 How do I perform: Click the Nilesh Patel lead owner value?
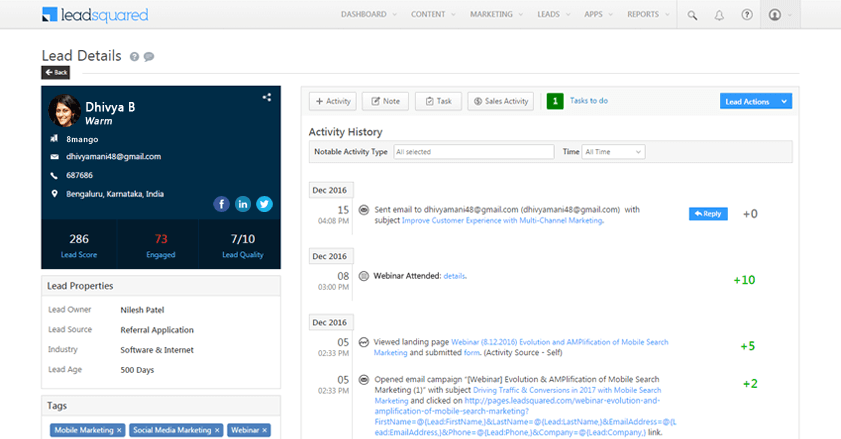point(142,310)
